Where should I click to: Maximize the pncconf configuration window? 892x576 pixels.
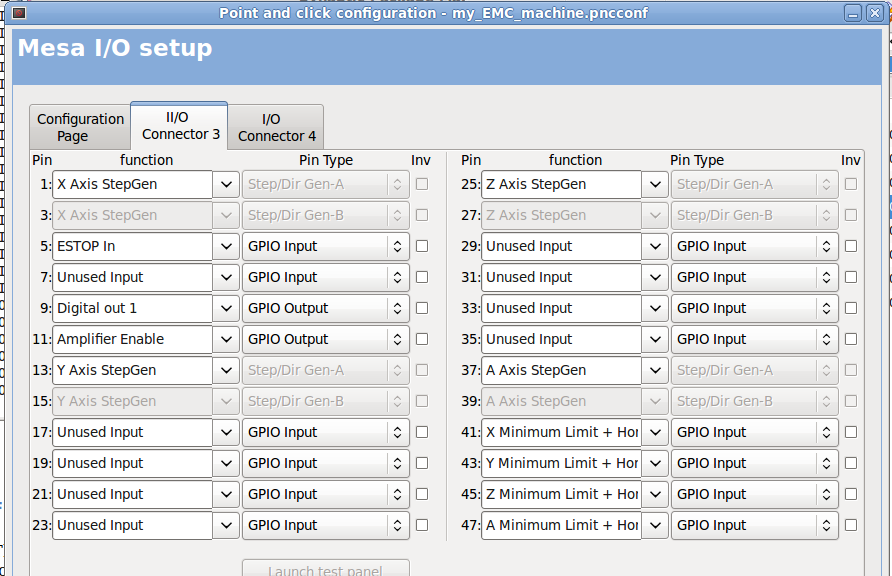(x=853, y=13)
